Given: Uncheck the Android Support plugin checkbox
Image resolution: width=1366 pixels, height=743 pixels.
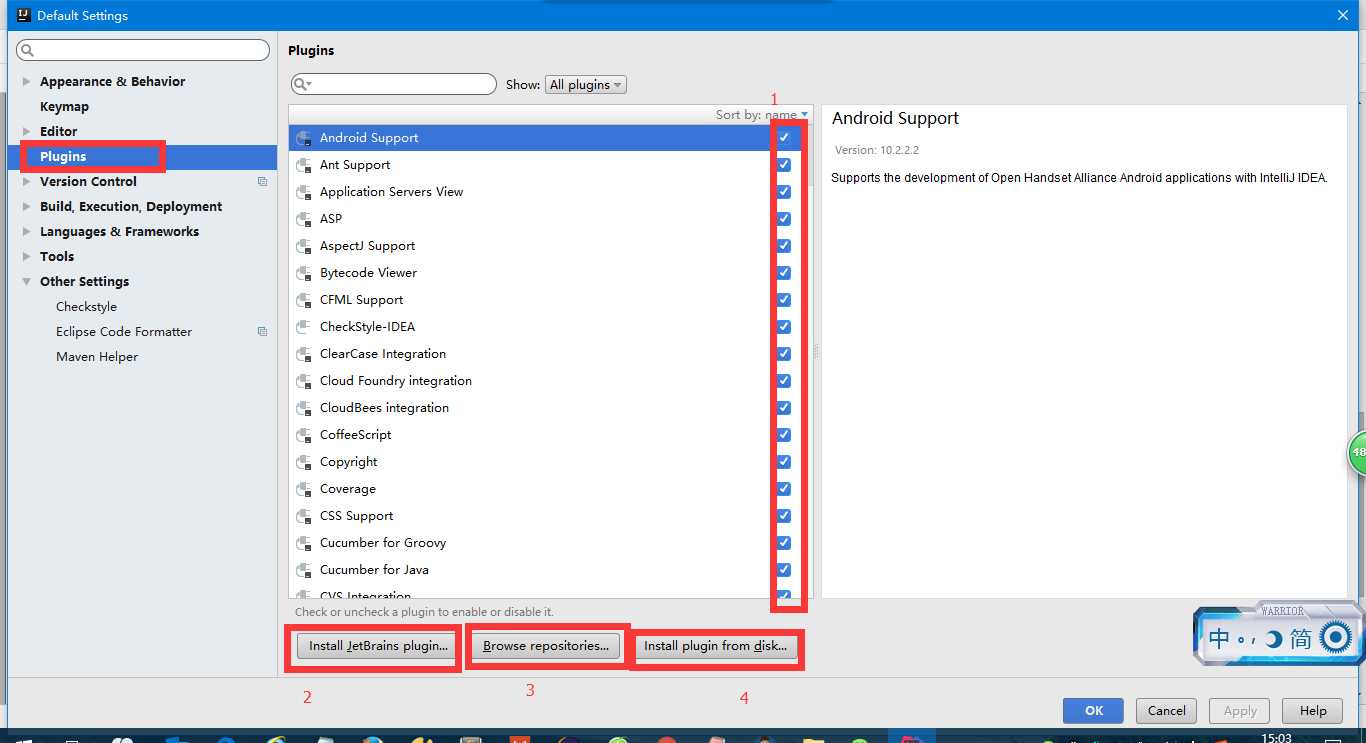Looking at the screenshot, I should [x=784, y=138].
